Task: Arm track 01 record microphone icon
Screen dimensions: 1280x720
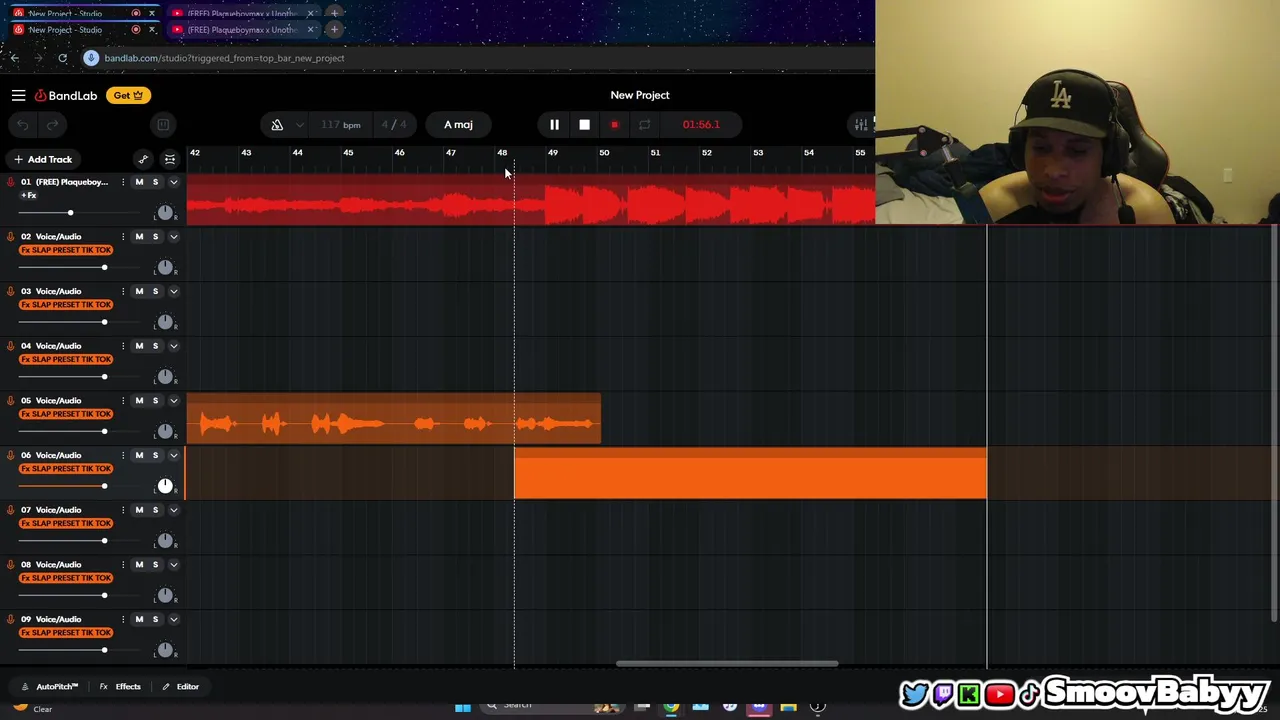Action: tap(11, 182)
